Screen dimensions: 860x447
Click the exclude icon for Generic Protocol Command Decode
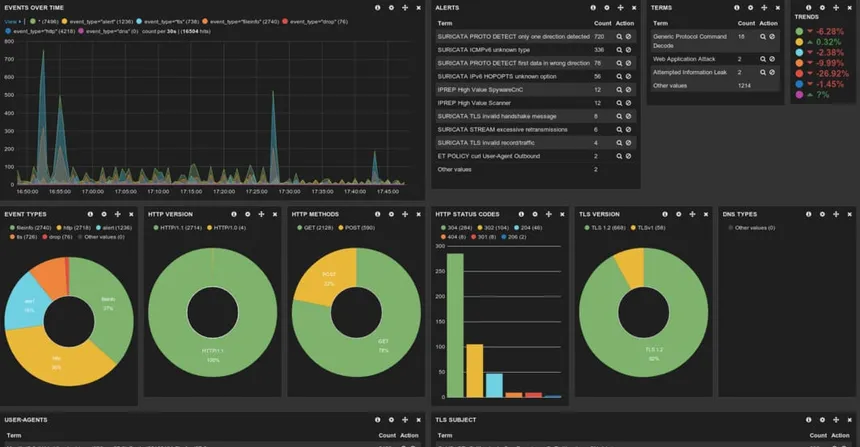[x=772, y=36]
